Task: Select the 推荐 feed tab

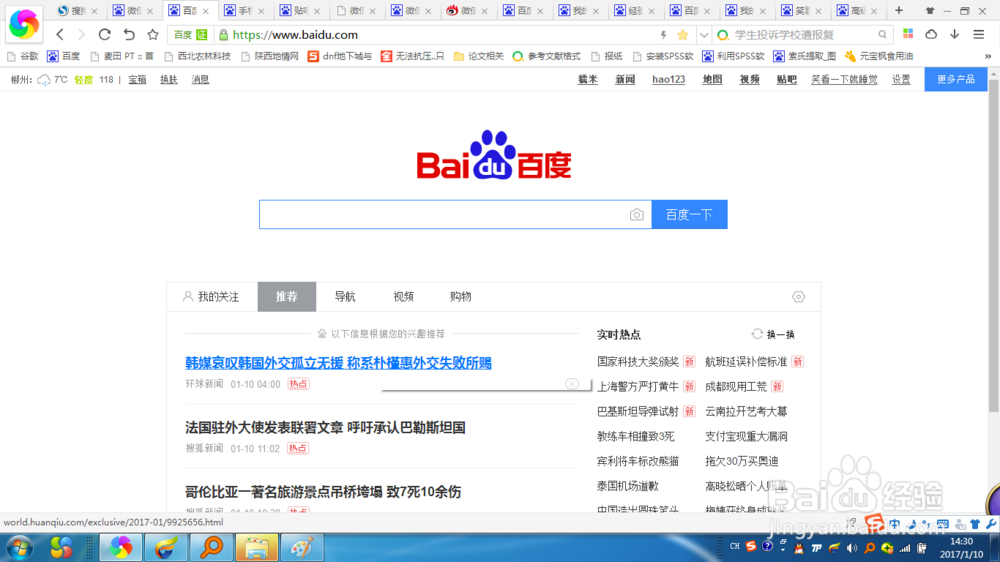Action: (286, 297)
